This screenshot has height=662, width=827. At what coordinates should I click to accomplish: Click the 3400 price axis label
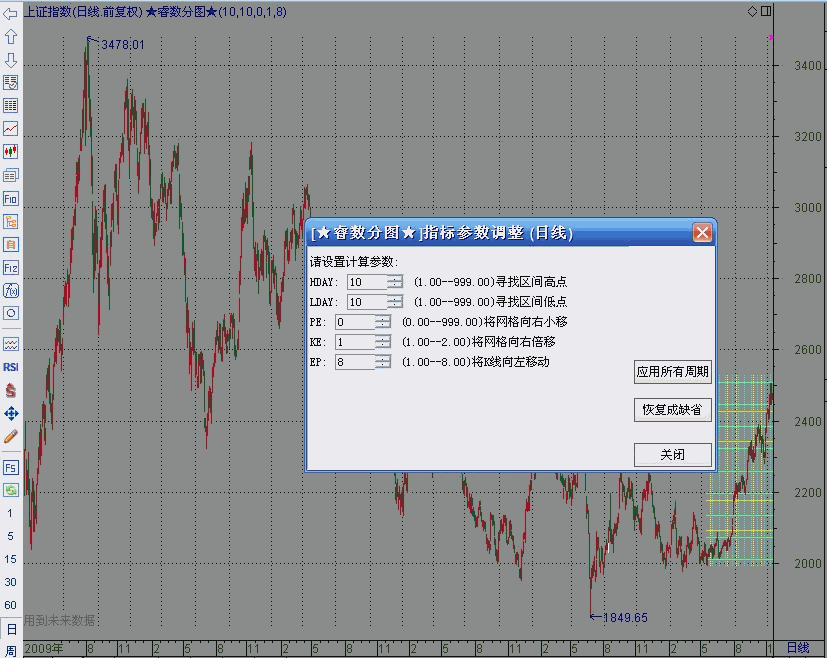point(808,66)
